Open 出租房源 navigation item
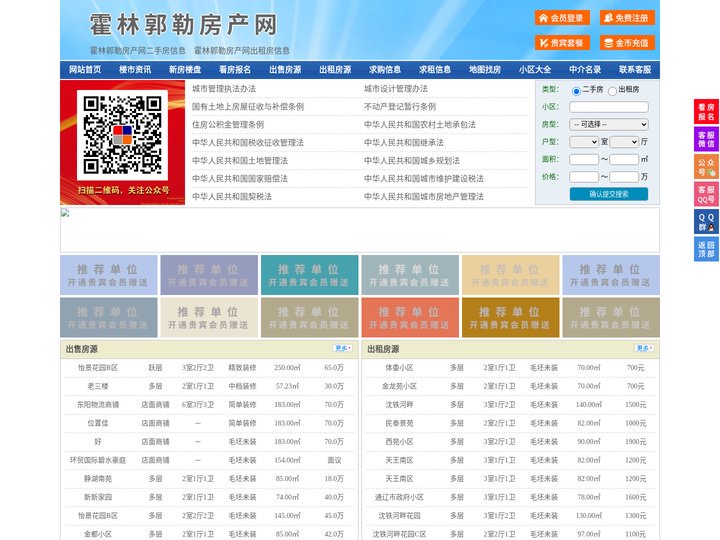The height and width of the screenshot is (540, 720). 335,70
